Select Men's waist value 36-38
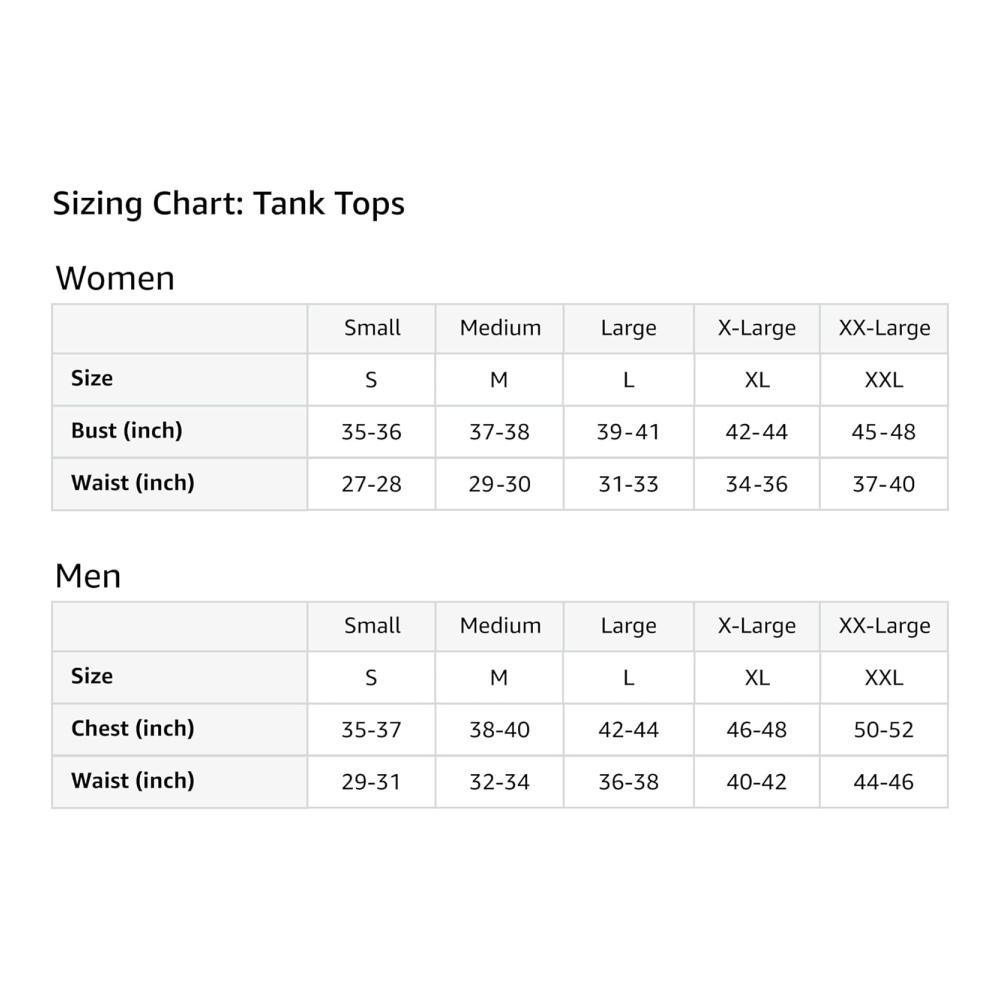 coord(628,782)
